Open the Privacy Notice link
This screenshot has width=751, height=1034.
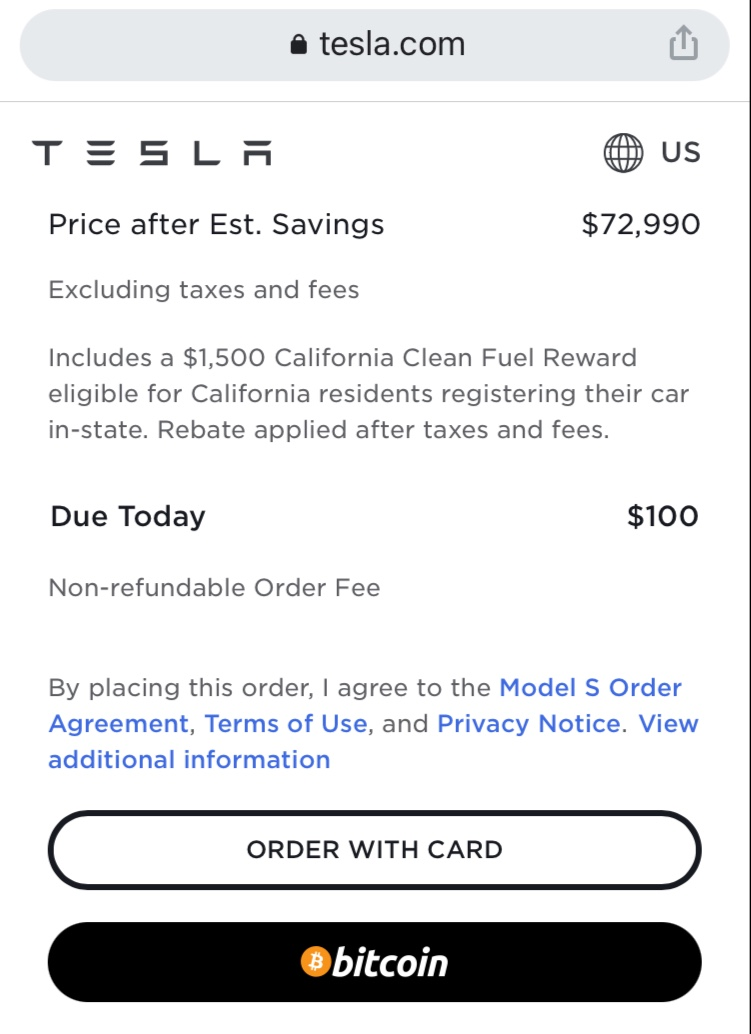point(529,723)
